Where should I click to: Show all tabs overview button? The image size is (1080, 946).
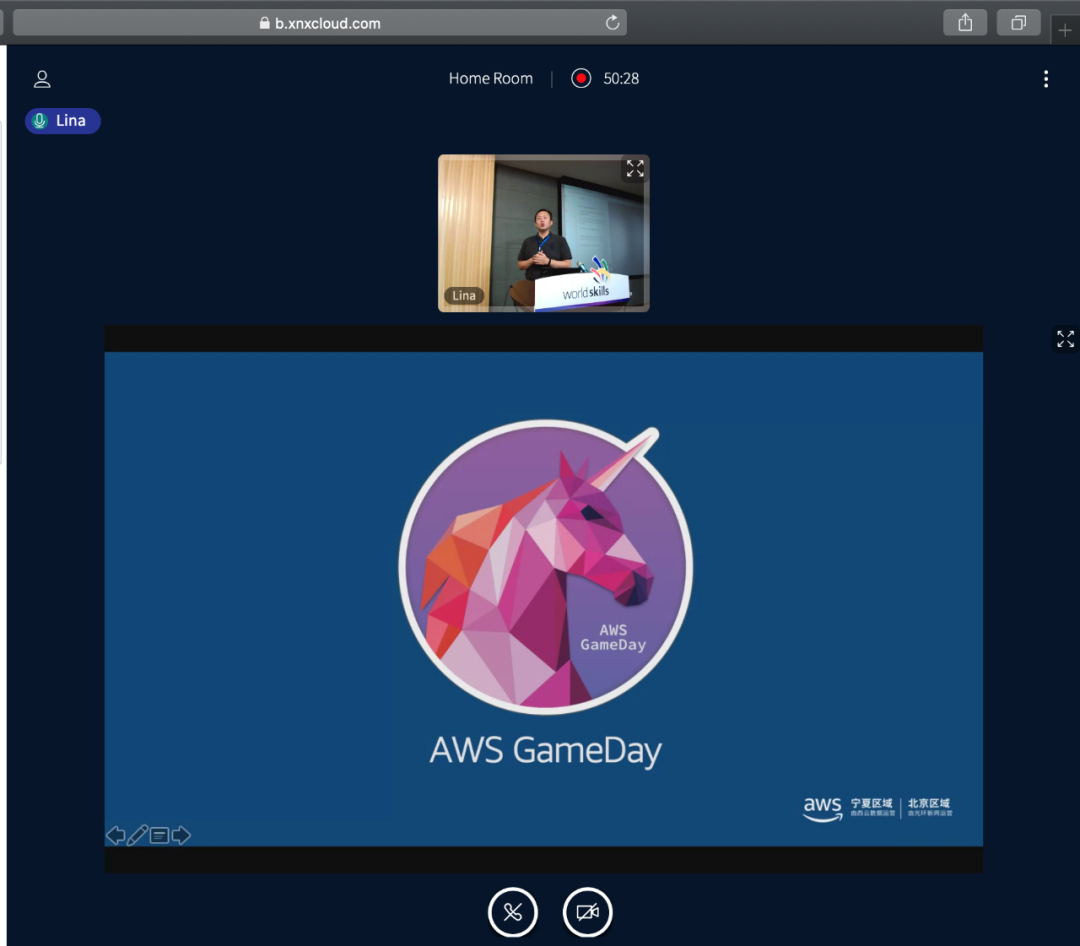tap(1018, 23)
